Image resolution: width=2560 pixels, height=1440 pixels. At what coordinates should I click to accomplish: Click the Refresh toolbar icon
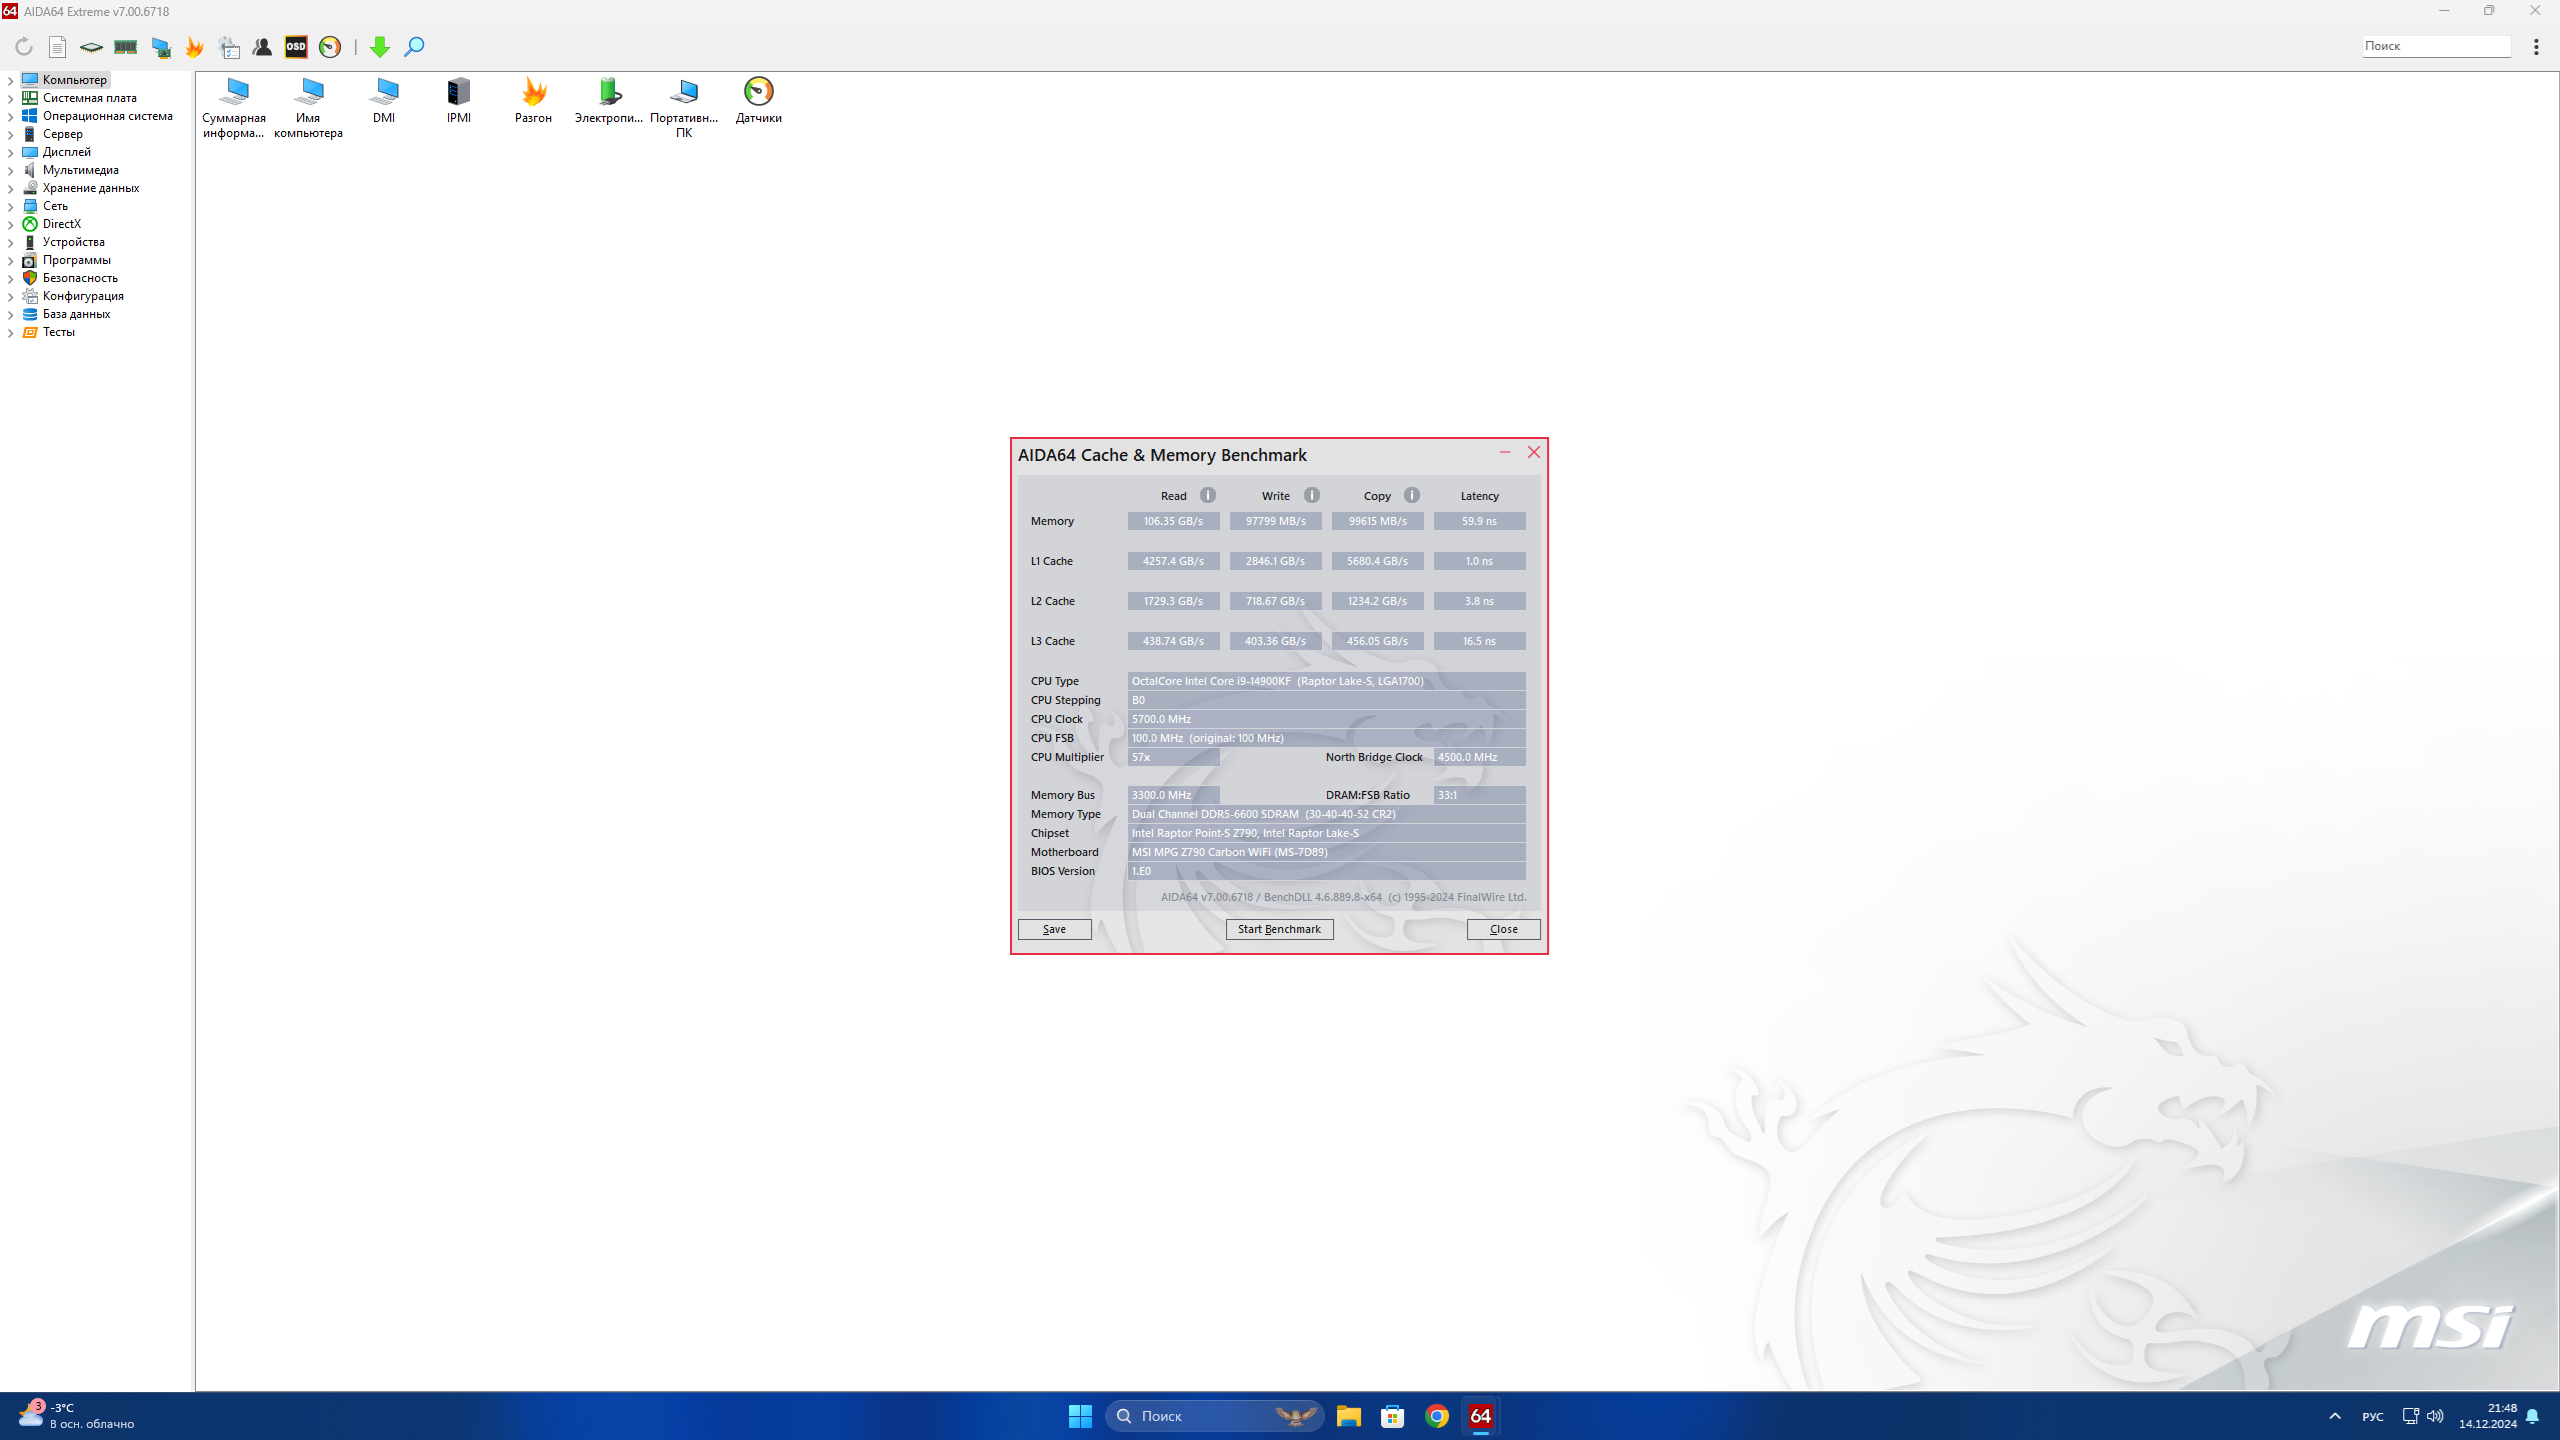24,47
